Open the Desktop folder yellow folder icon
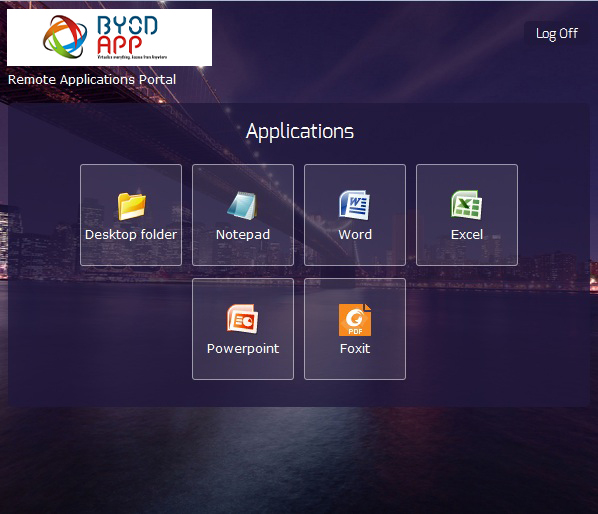 pyautogui.click(x=131, y=206)
